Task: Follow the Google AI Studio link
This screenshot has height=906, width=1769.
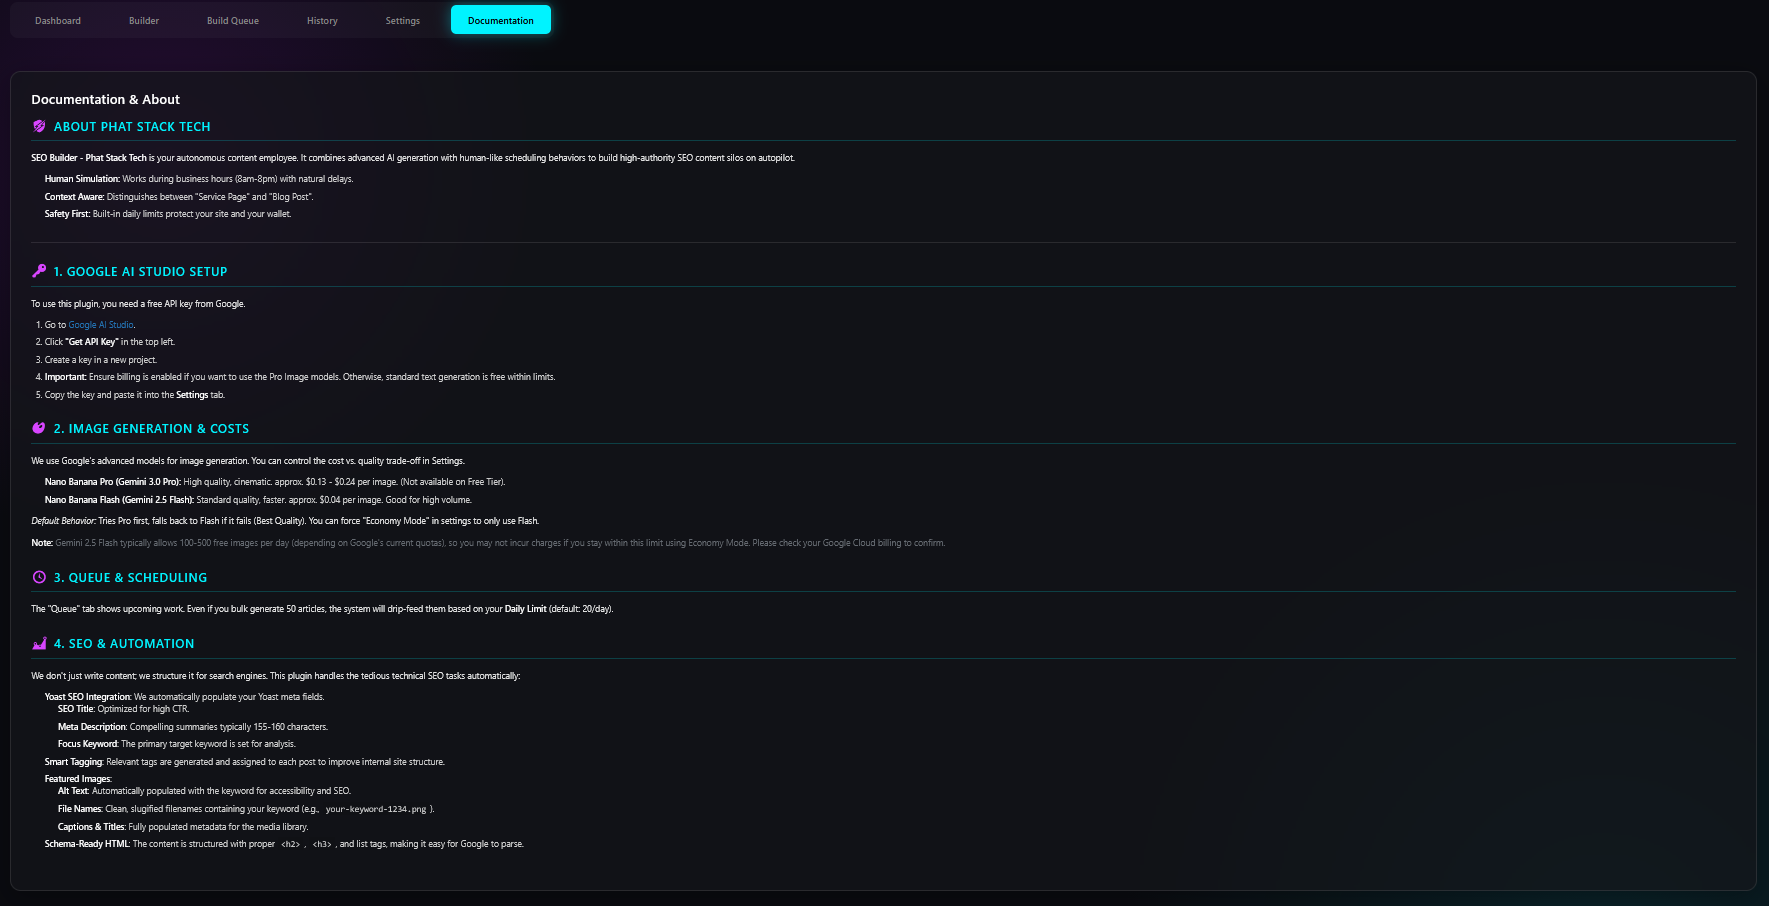Action: (x=101, y=325)
